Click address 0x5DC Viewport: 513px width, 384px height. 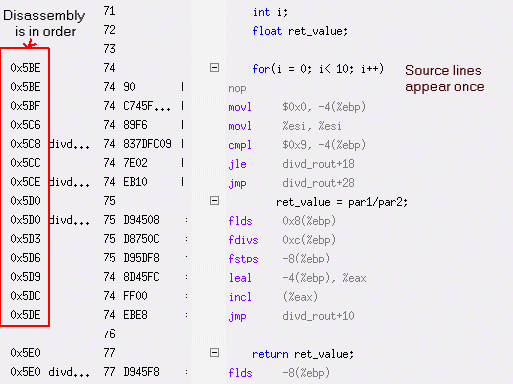click(x=25, y=296)
